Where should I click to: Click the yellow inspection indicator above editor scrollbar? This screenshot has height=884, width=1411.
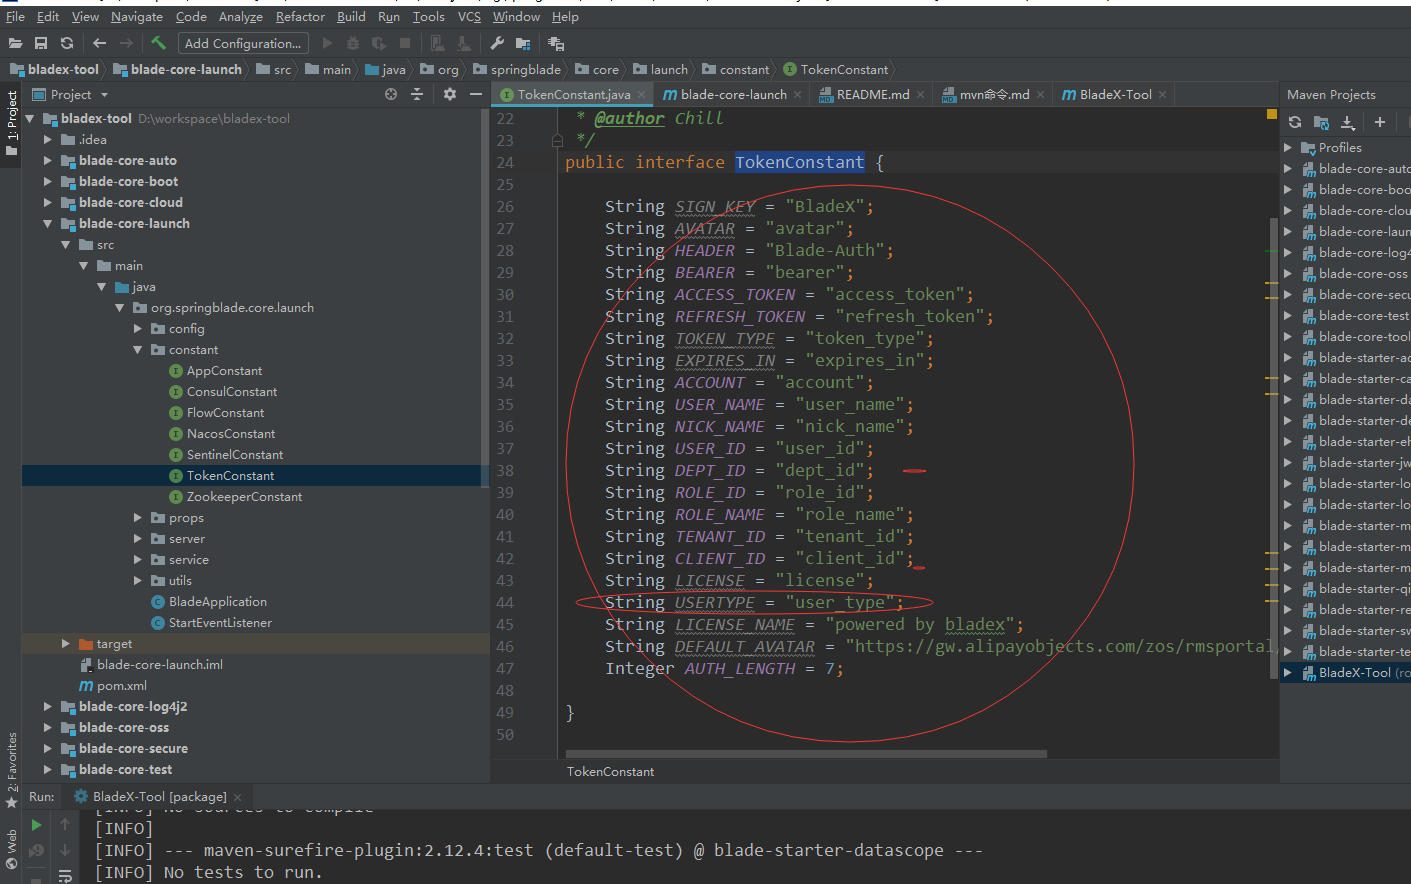coord(1272,114)
